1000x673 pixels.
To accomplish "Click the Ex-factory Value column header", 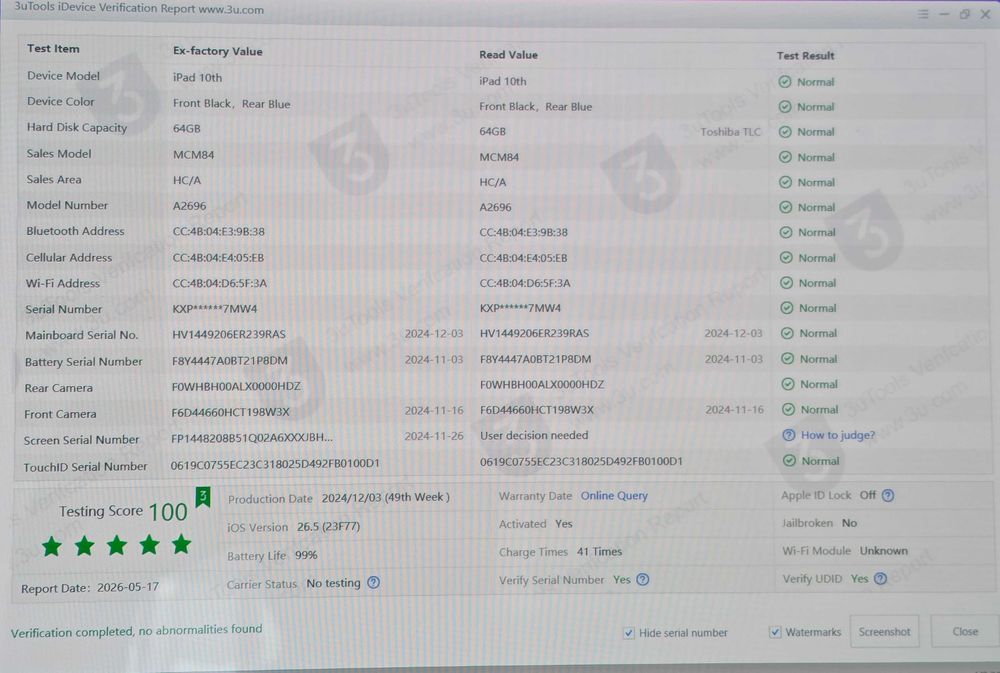I will tap(217, 51).
